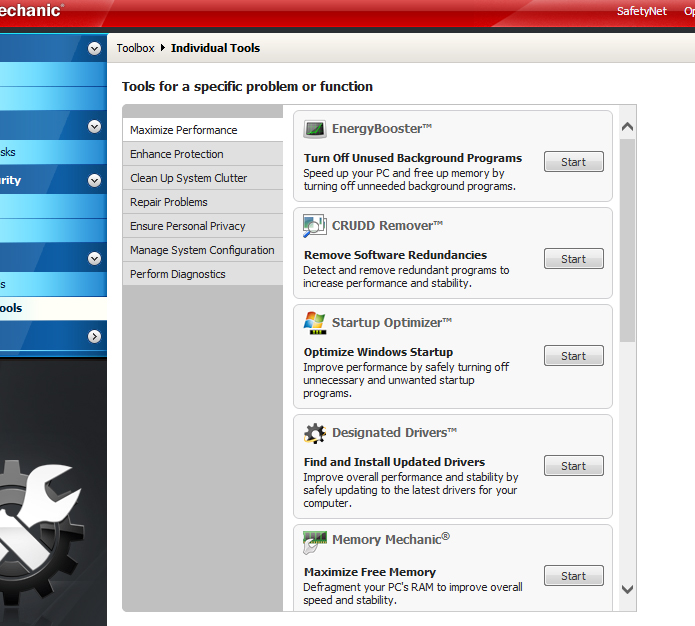The image size is (695, 626).
Task: Collapse the topmost sidebar section chevron
Action: click(x=94, y=48)
